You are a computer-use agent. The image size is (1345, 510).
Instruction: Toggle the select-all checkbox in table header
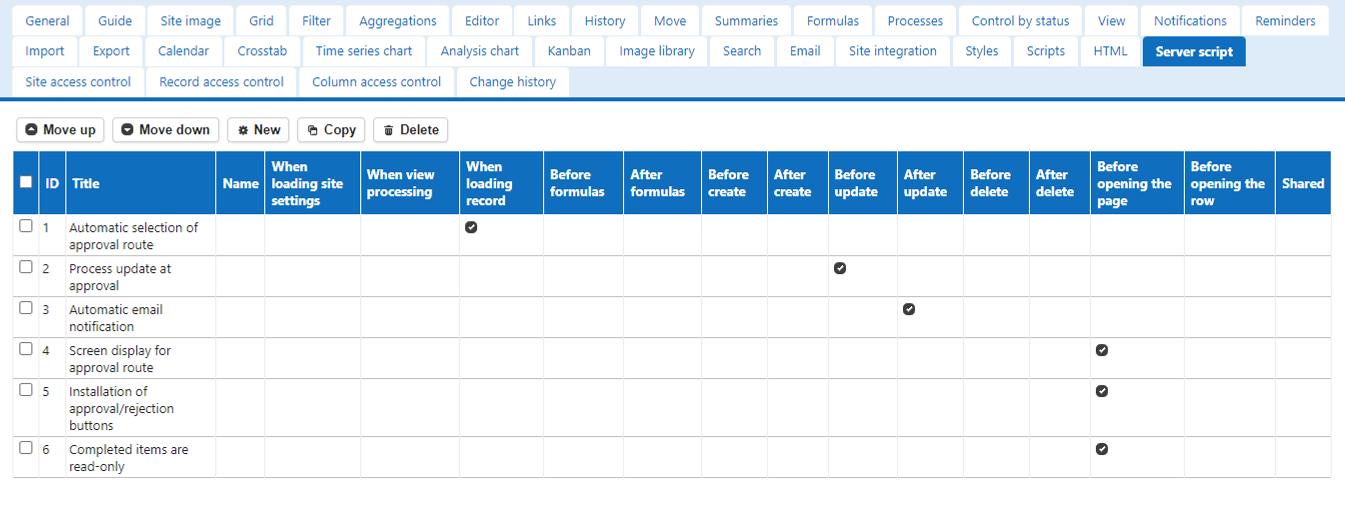(x=26, y=182)
